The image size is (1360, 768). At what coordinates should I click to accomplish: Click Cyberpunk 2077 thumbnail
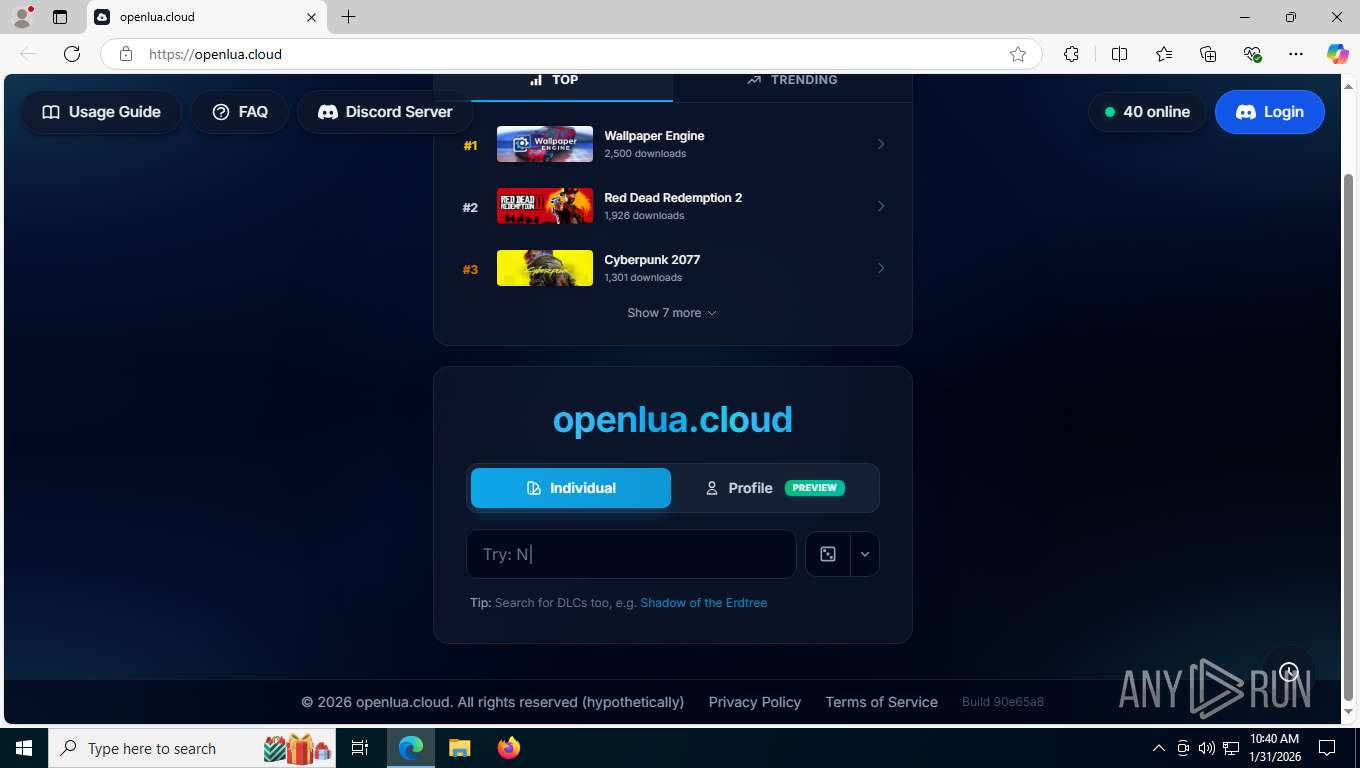coord(545,268)
